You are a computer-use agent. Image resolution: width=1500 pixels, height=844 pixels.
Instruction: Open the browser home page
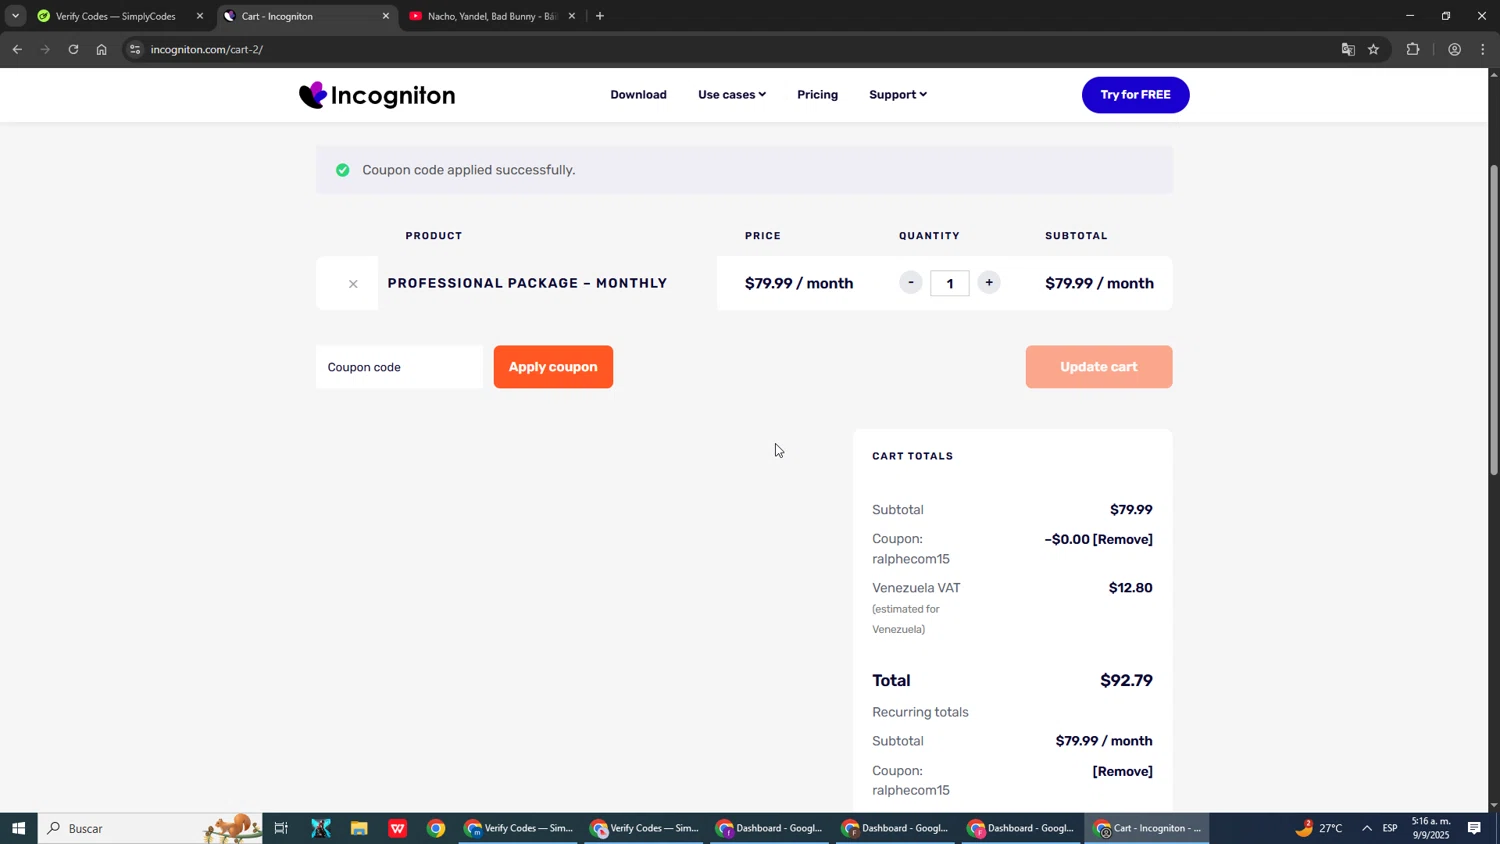pos(101,49)
